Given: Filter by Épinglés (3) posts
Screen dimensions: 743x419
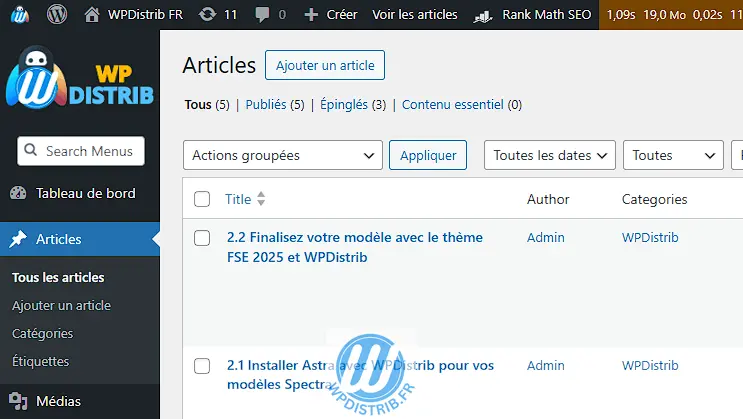Looking at the screenshot, I should pos(353,104).
